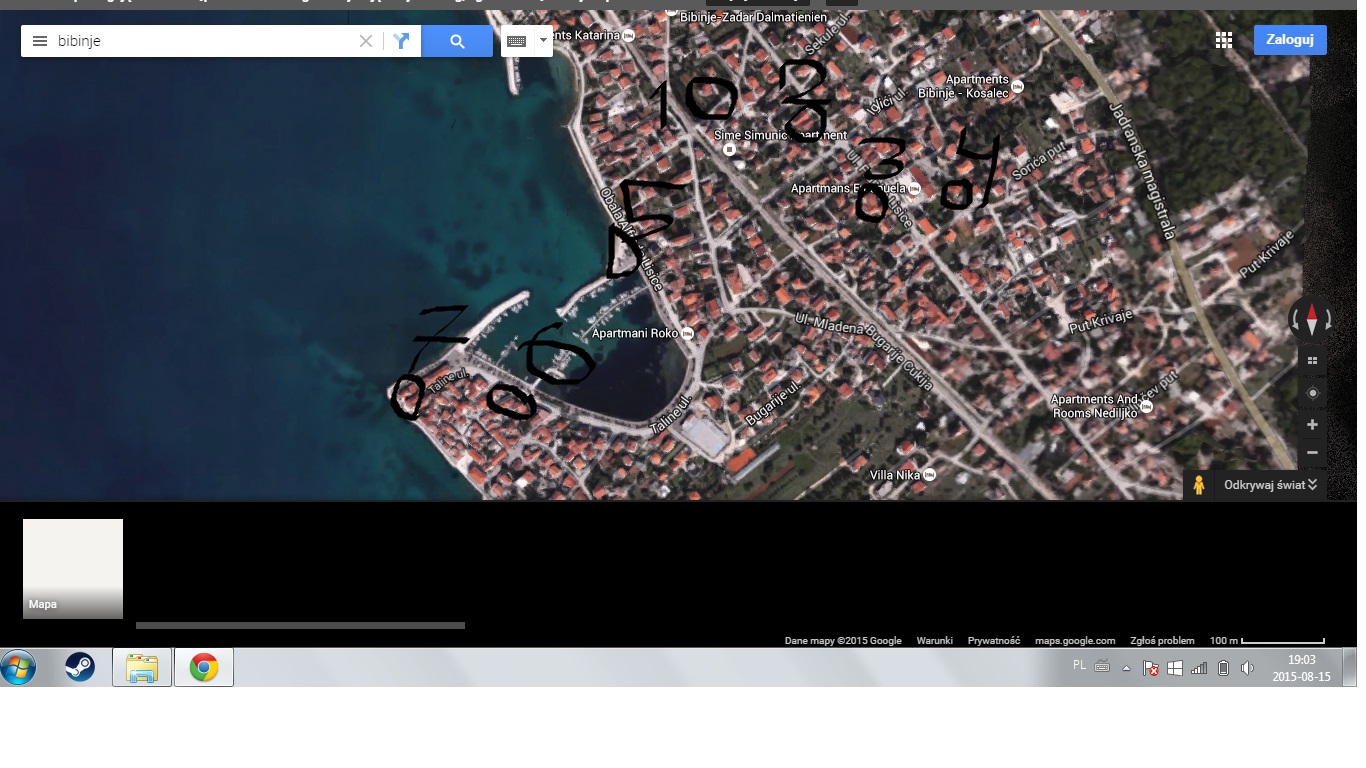The width and height of the screenshot is (1366, 768).
Task: Run the search using the magnifier icon
Action: pyautogui.click(x=457, y=41)
